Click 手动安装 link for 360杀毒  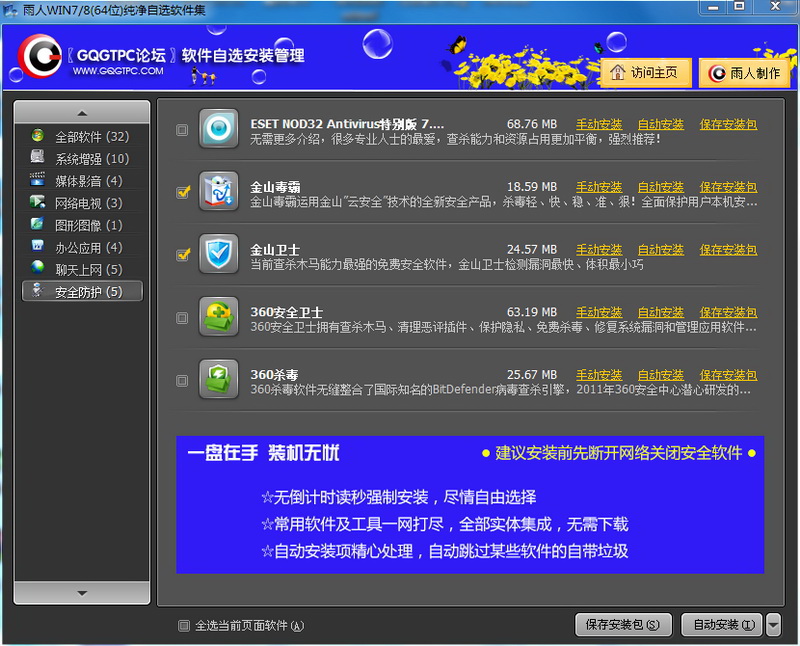599,375
